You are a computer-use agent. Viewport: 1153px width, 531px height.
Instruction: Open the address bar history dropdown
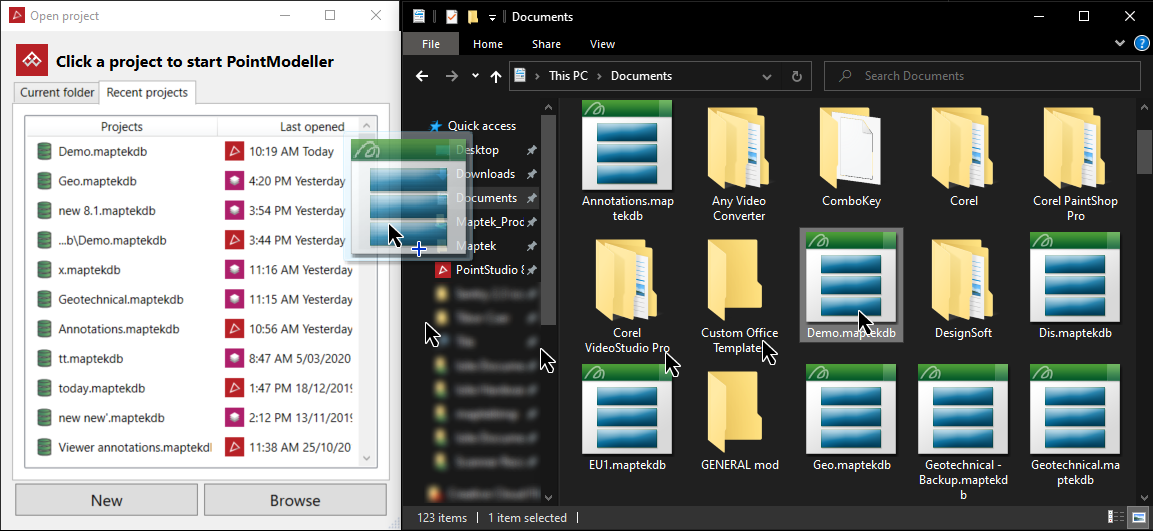coord(769,76)
